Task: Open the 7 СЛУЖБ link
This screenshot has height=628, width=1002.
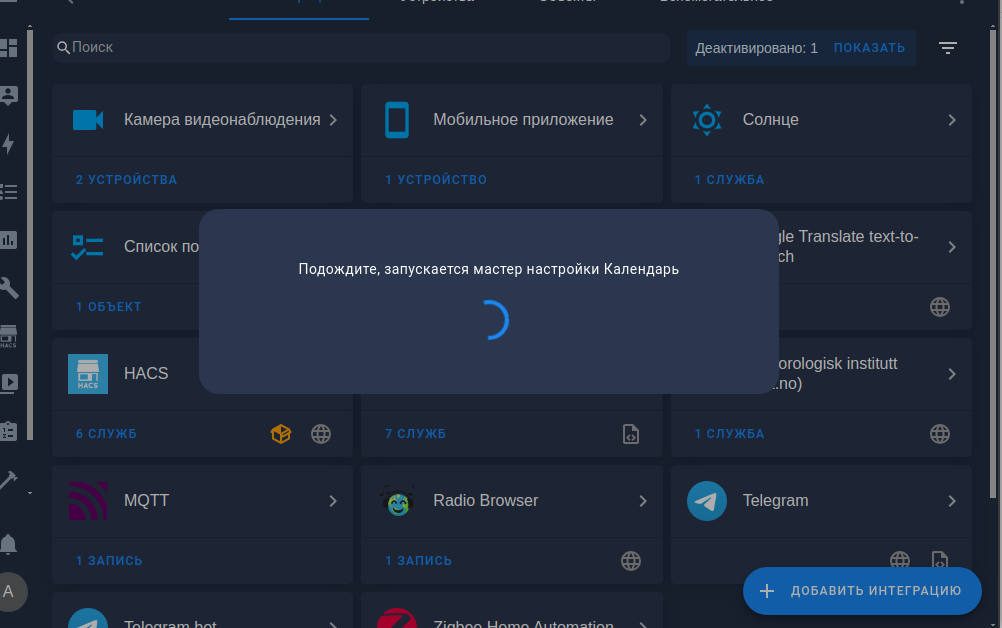Action: pos(415,434)
